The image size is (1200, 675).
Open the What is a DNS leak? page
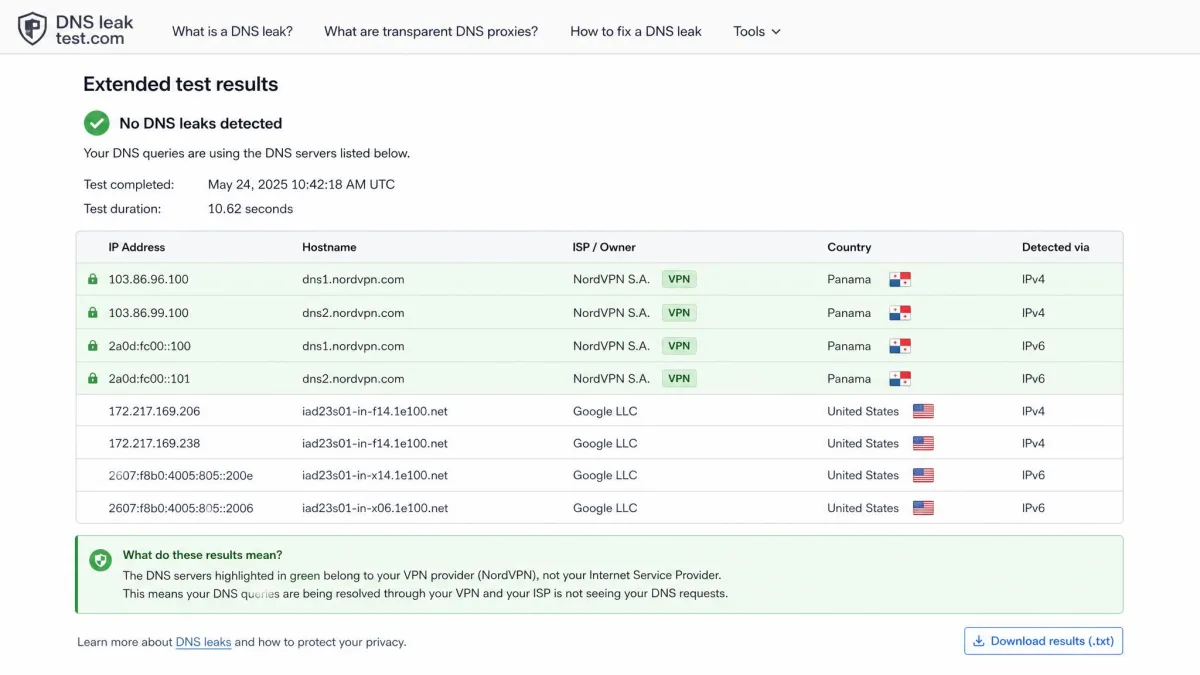[232, 31]
